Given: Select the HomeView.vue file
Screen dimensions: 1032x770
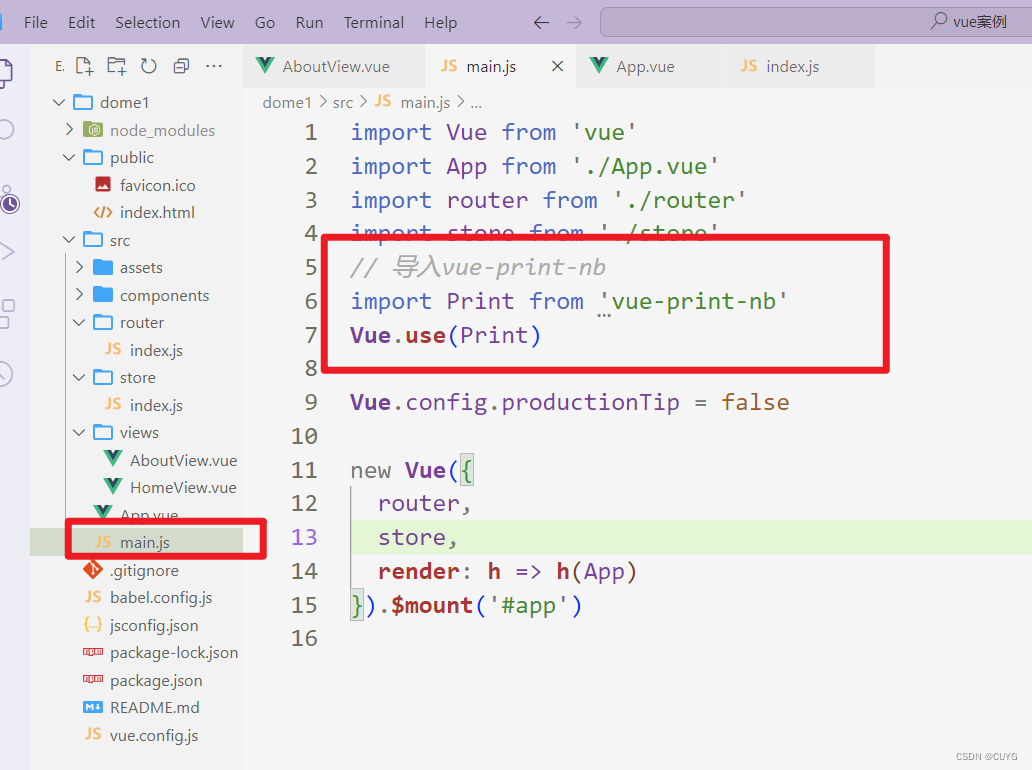Looking at the screenshot, I should pos(182,487).
